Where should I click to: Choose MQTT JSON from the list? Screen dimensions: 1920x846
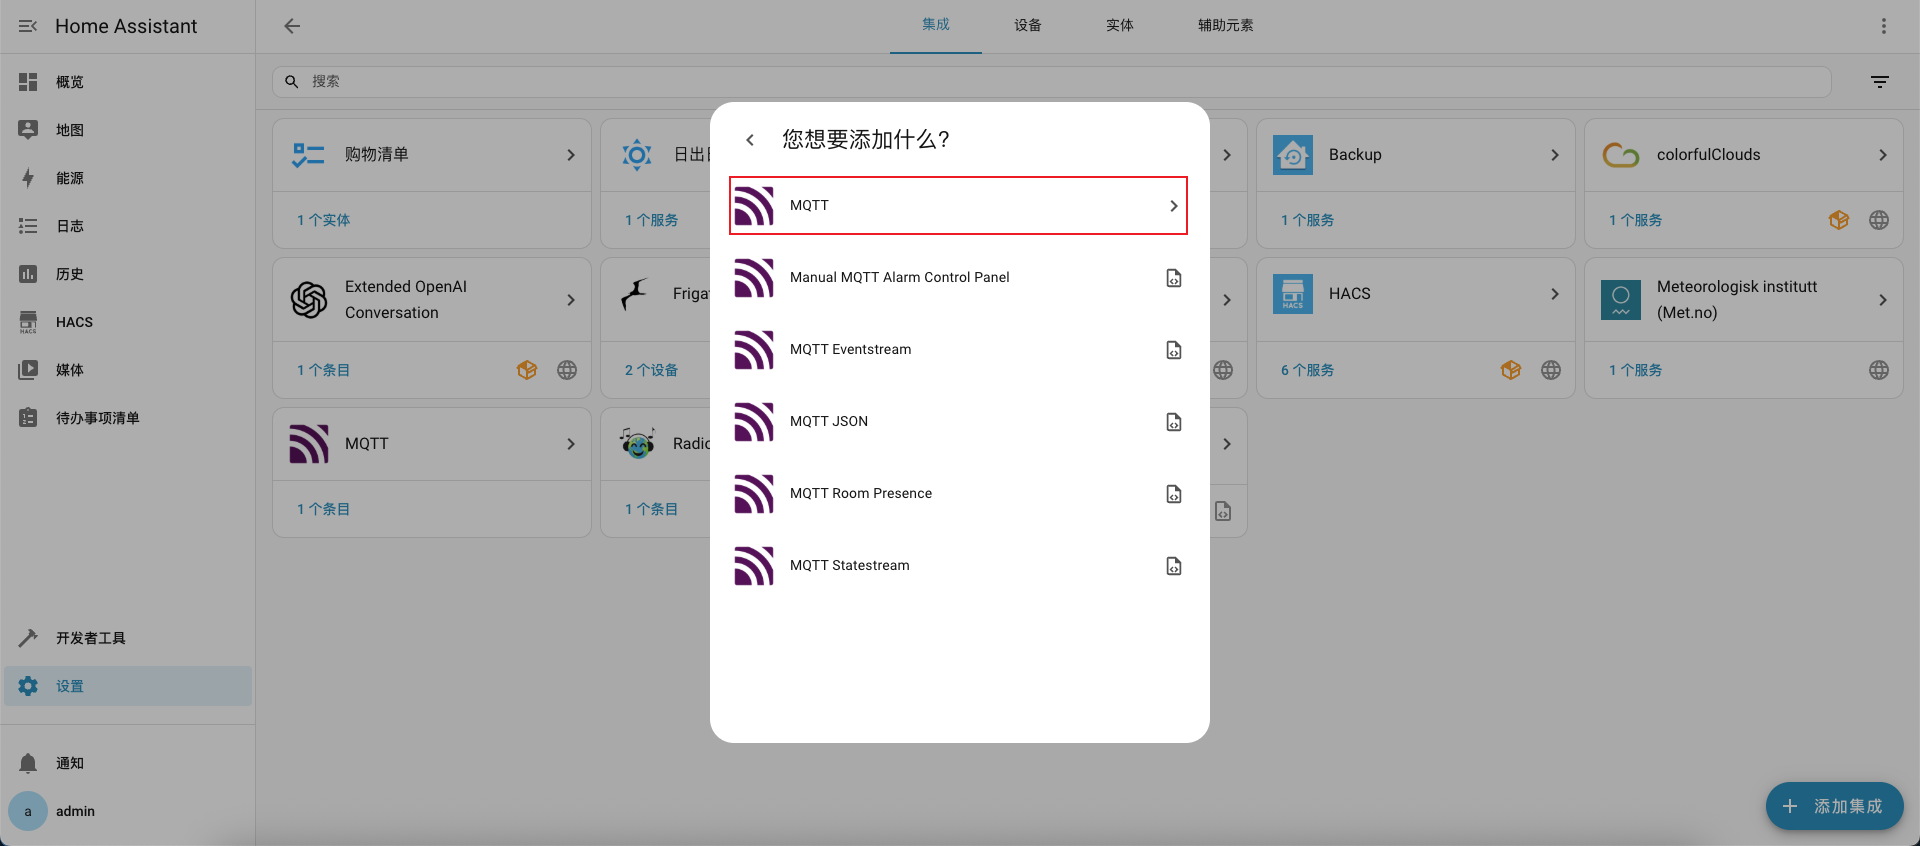(829, 422)
